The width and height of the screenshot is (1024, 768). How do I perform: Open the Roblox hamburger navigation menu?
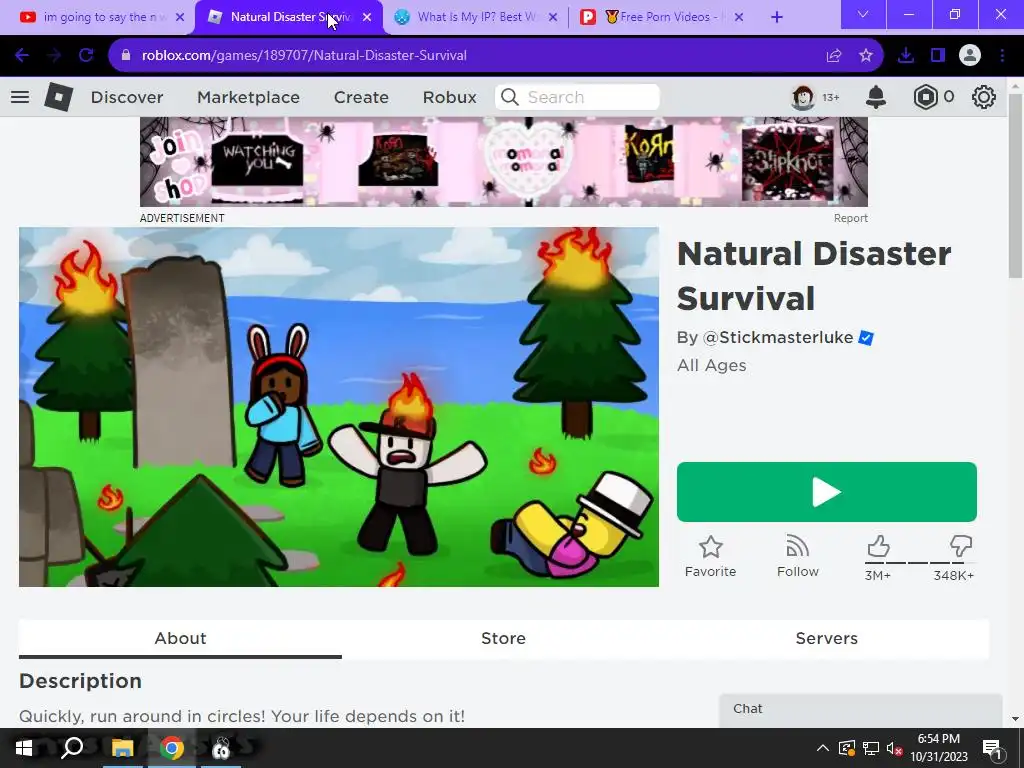20,97
